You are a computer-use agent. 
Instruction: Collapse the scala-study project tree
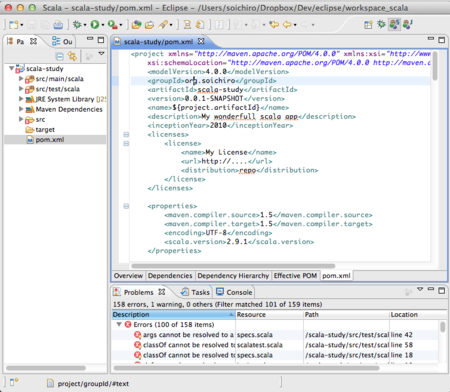(11, 68)
